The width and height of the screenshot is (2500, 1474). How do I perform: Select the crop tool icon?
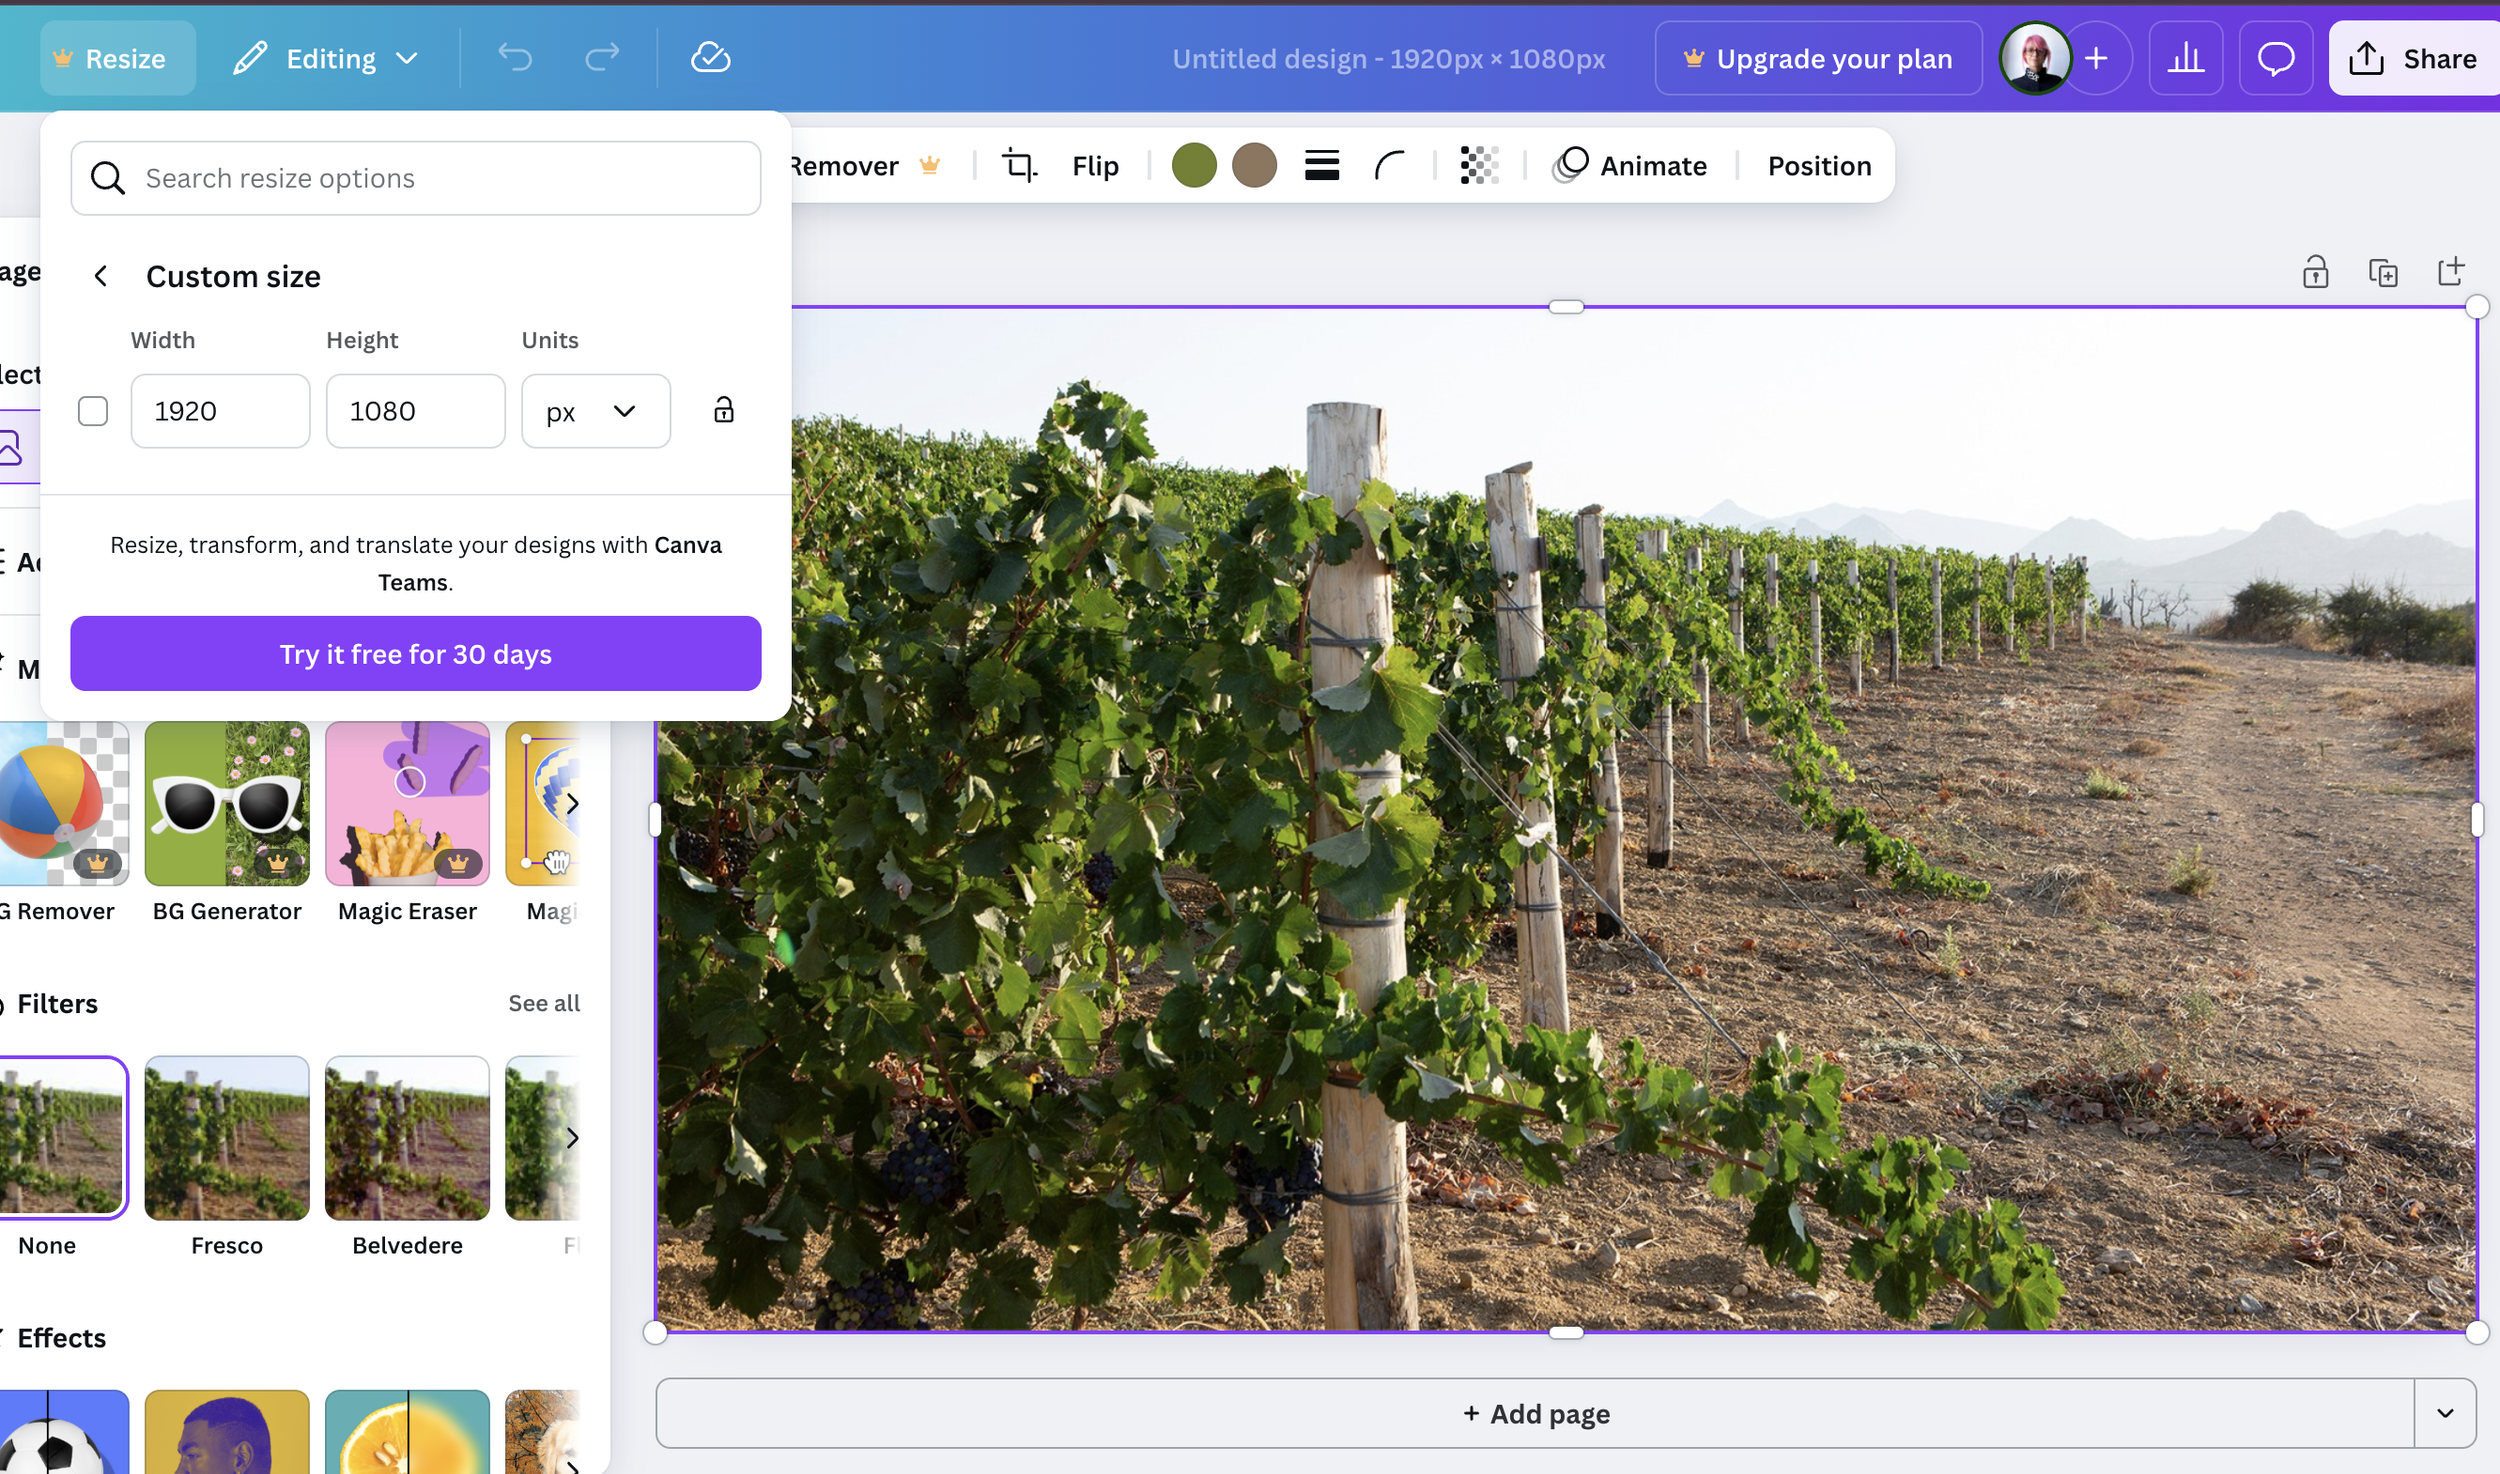pyautogui.click(x=1019, y=165)
